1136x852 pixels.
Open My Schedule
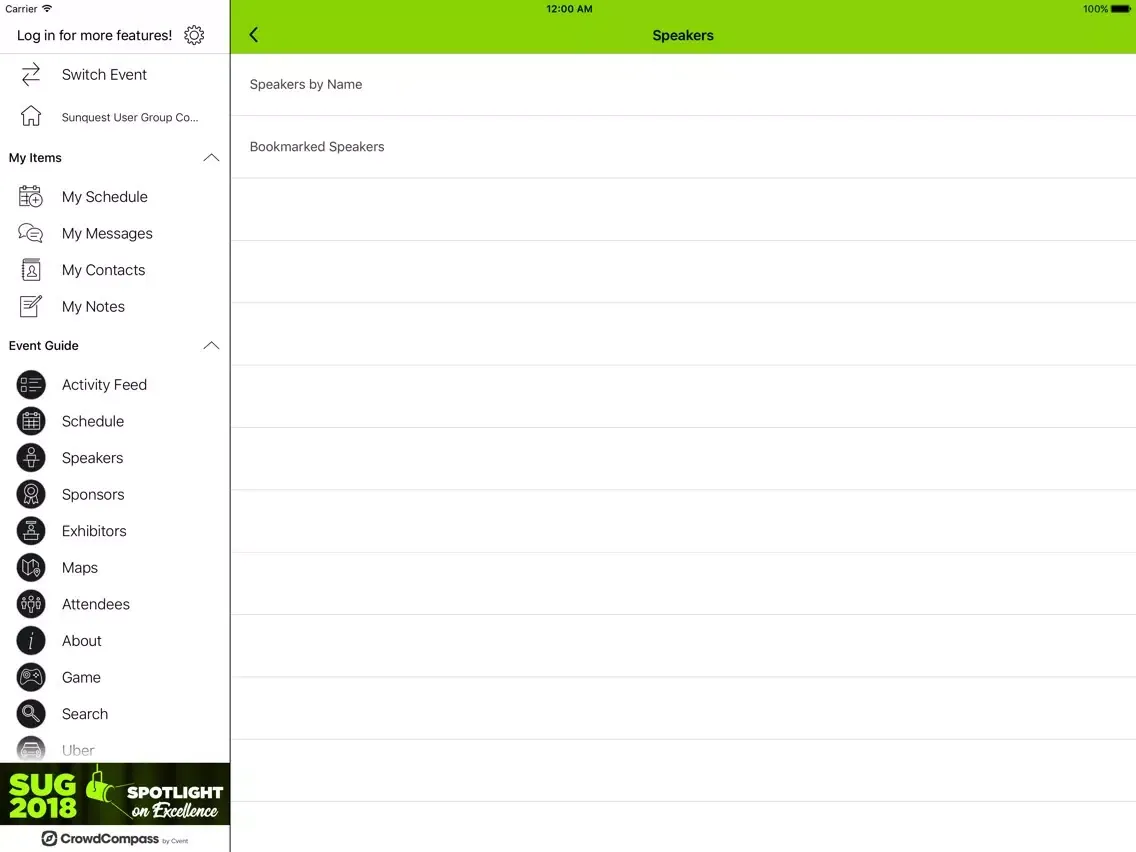coord(104,197)
